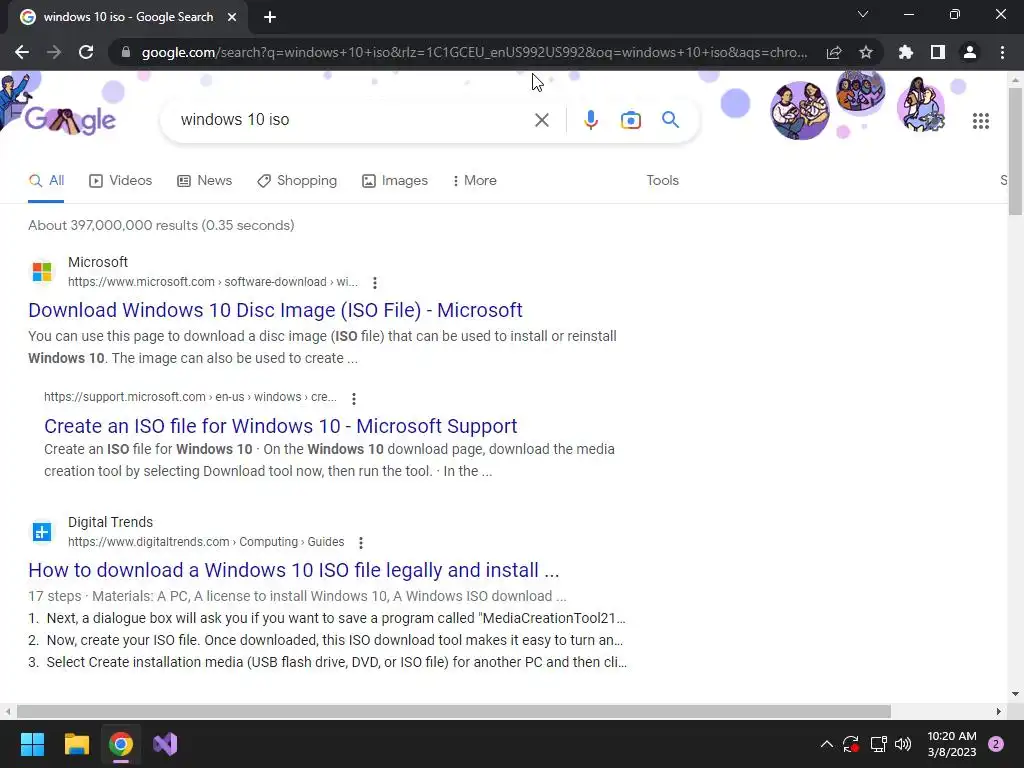Switch to Videos results tab
1024x768 pixels.
pyautogui.click(x=121, y=181)
